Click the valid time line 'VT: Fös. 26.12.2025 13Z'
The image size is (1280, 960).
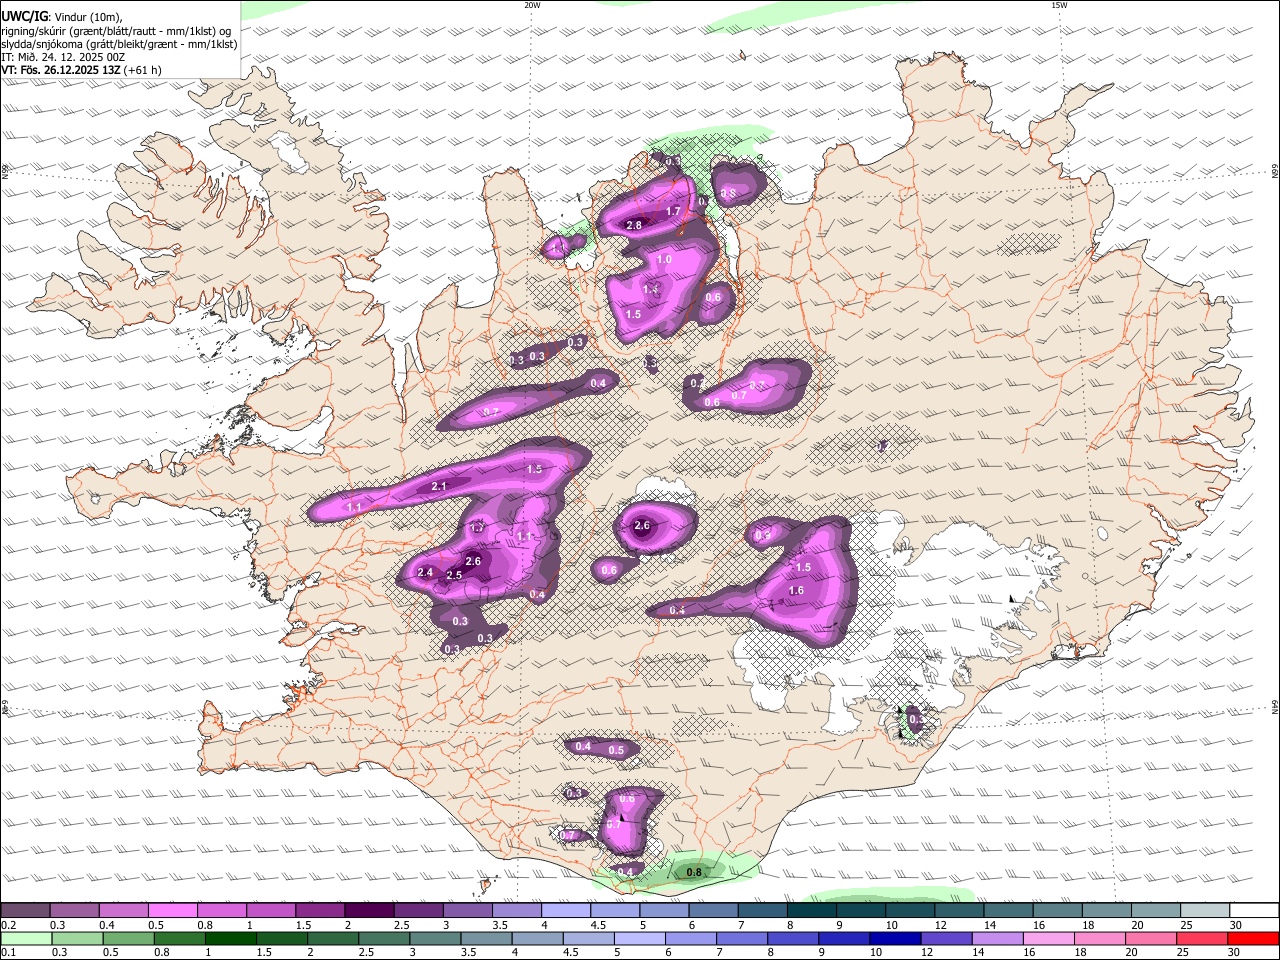pyautogui.click(x=62, y=70)
